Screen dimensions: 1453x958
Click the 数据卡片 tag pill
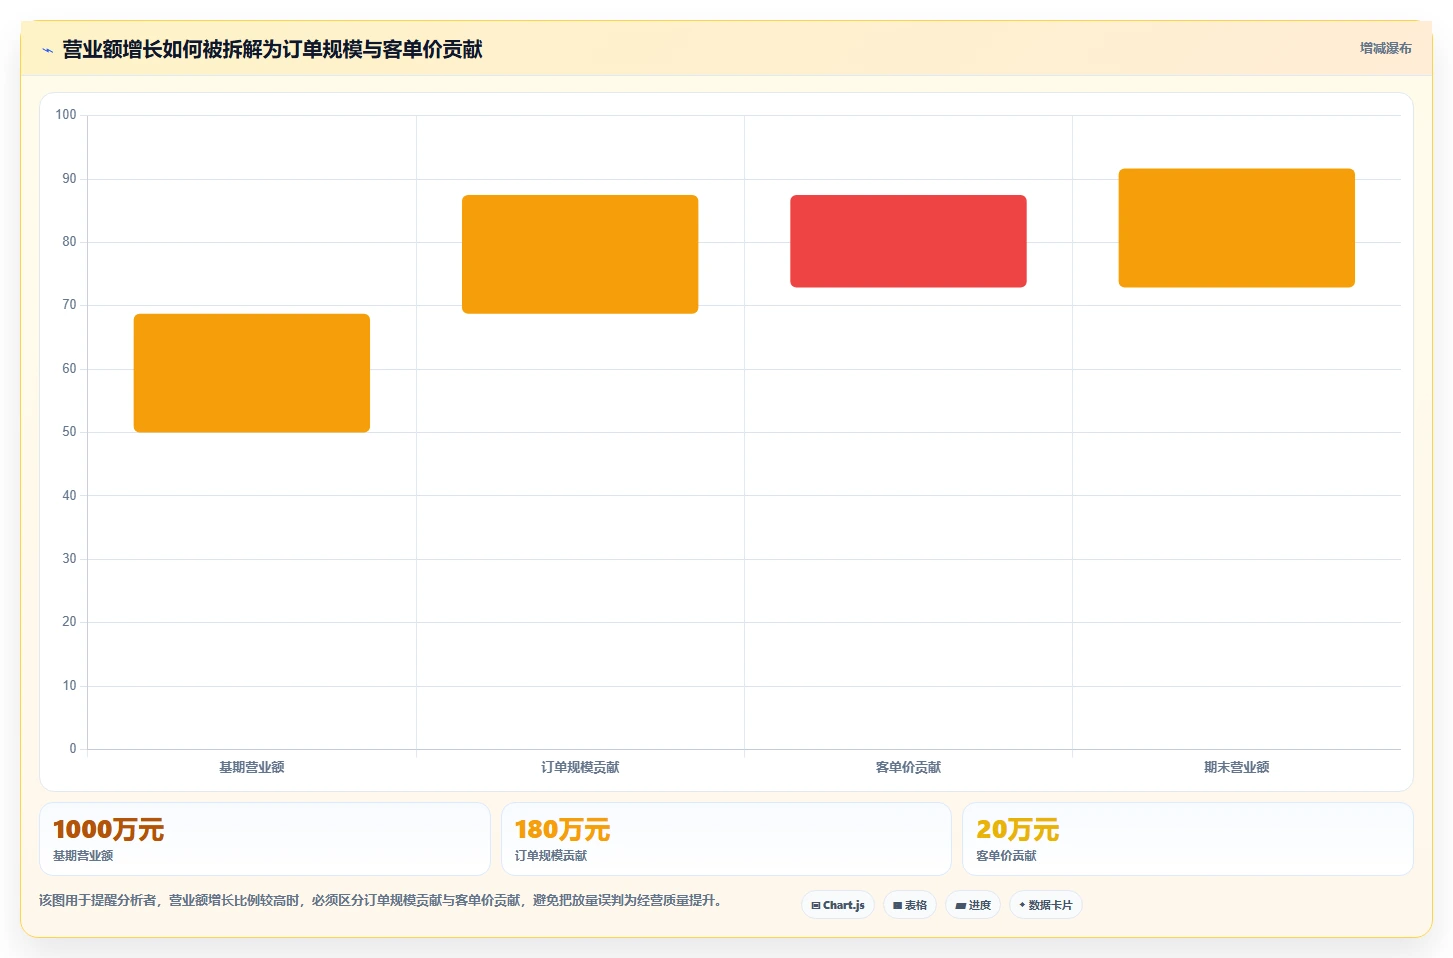[1046, 905]
